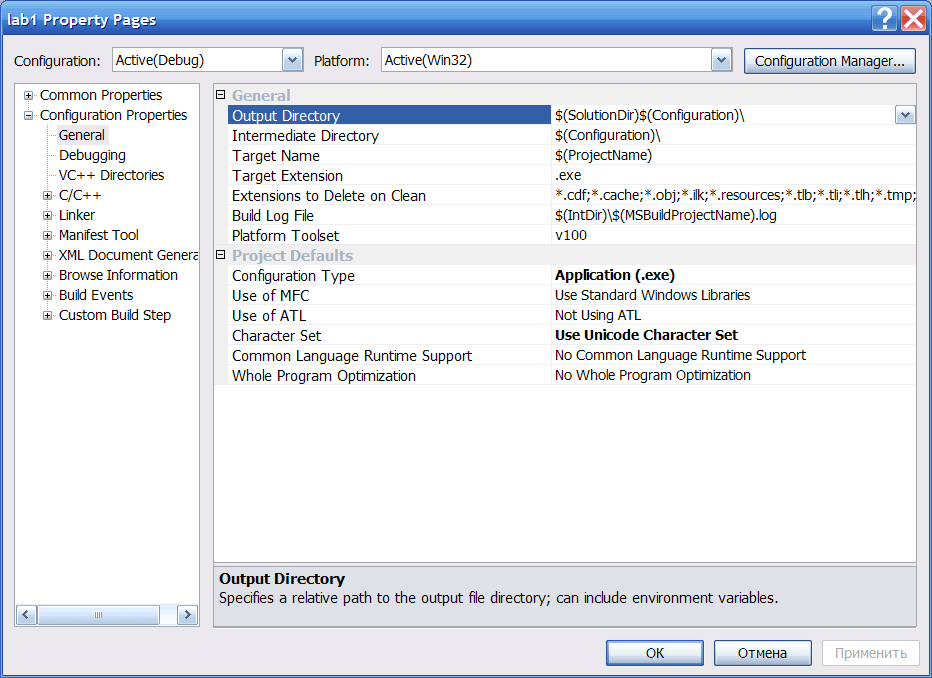Select Common Language Runtime Support property

click(x=389, y=356)
